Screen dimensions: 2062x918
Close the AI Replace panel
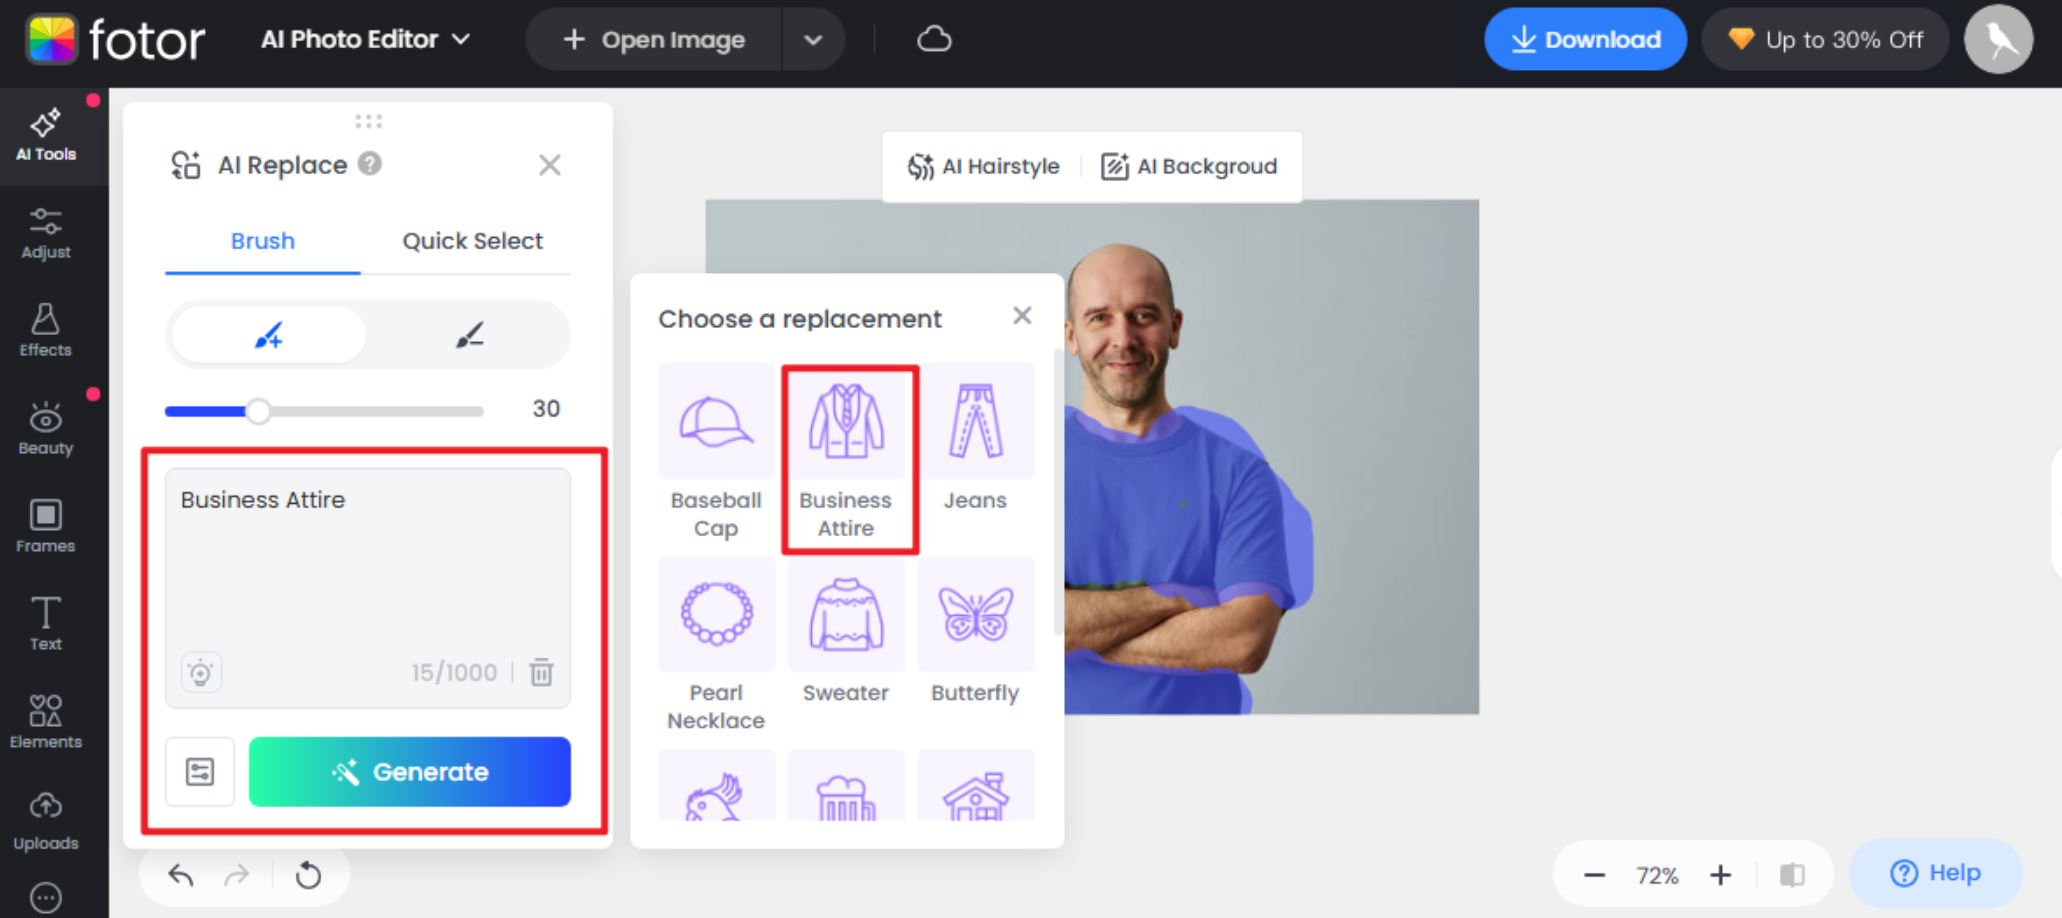click(550, 165)
